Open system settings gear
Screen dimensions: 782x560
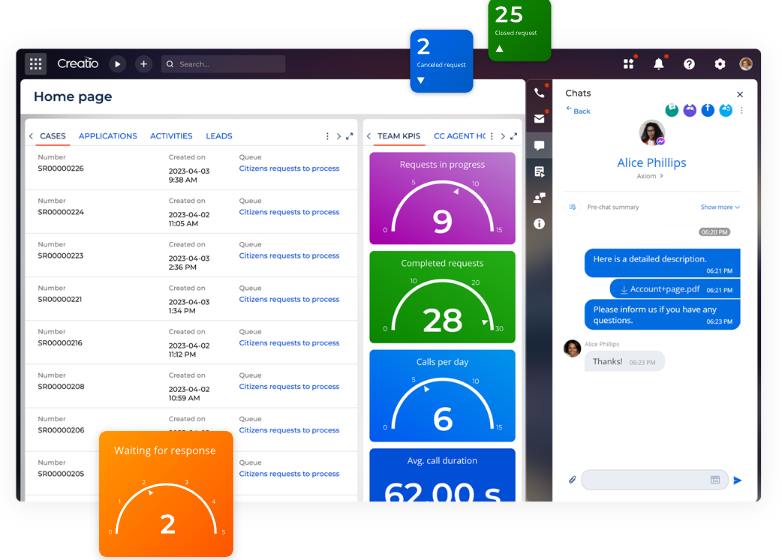click(x=720, y=64)
